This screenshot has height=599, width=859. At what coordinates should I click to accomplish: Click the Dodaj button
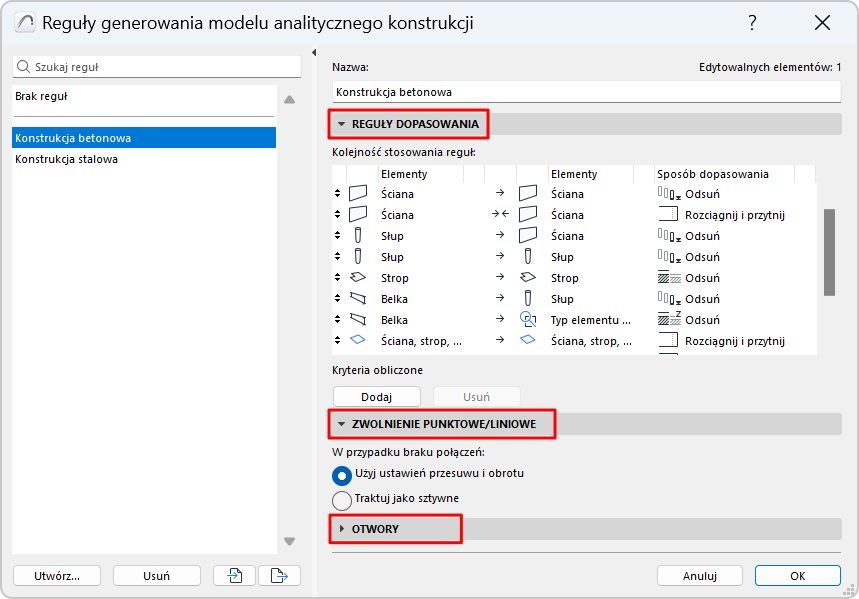pyautogui.click(x=377, y=396)
